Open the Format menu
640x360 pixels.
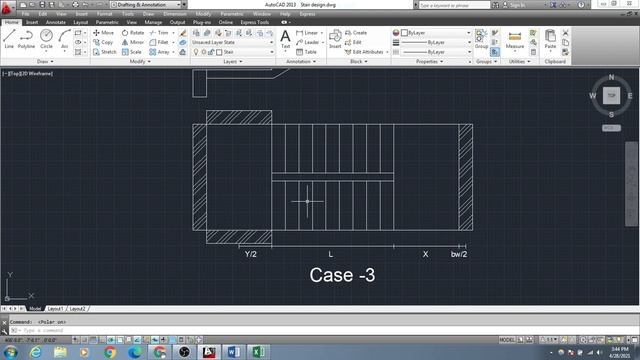pos(104,14)
